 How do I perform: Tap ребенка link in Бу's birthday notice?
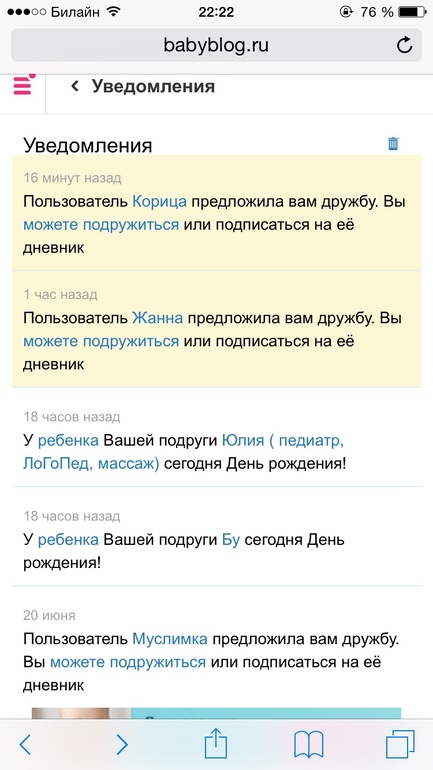coord(68,540)
